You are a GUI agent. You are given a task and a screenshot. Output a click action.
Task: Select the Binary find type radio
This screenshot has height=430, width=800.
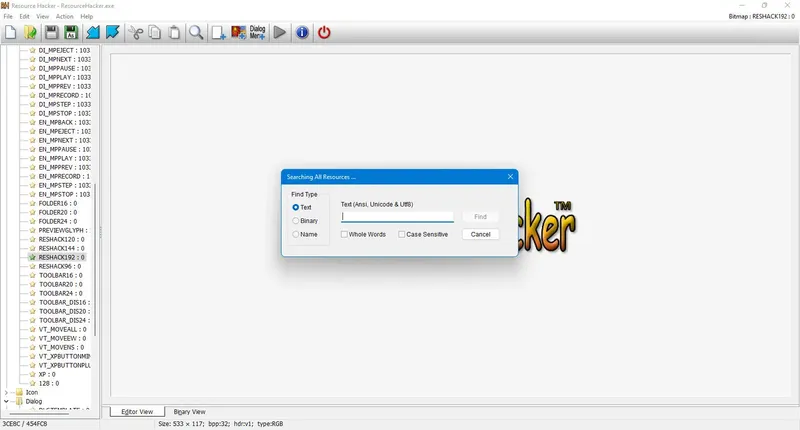coord(295,221)
